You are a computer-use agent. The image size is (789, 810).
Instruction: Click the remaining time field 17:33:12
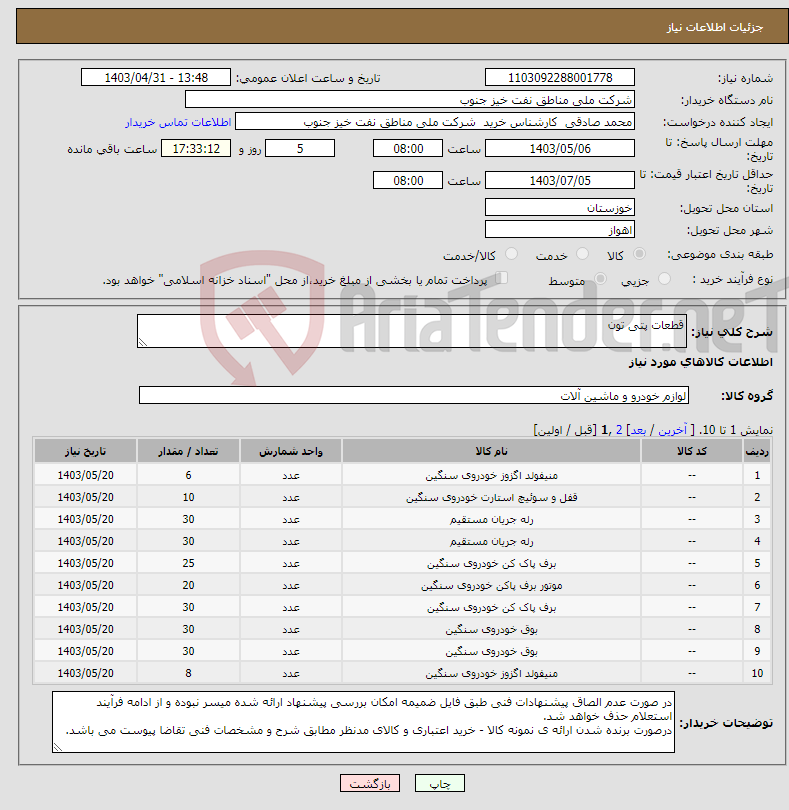click(196, 148)
